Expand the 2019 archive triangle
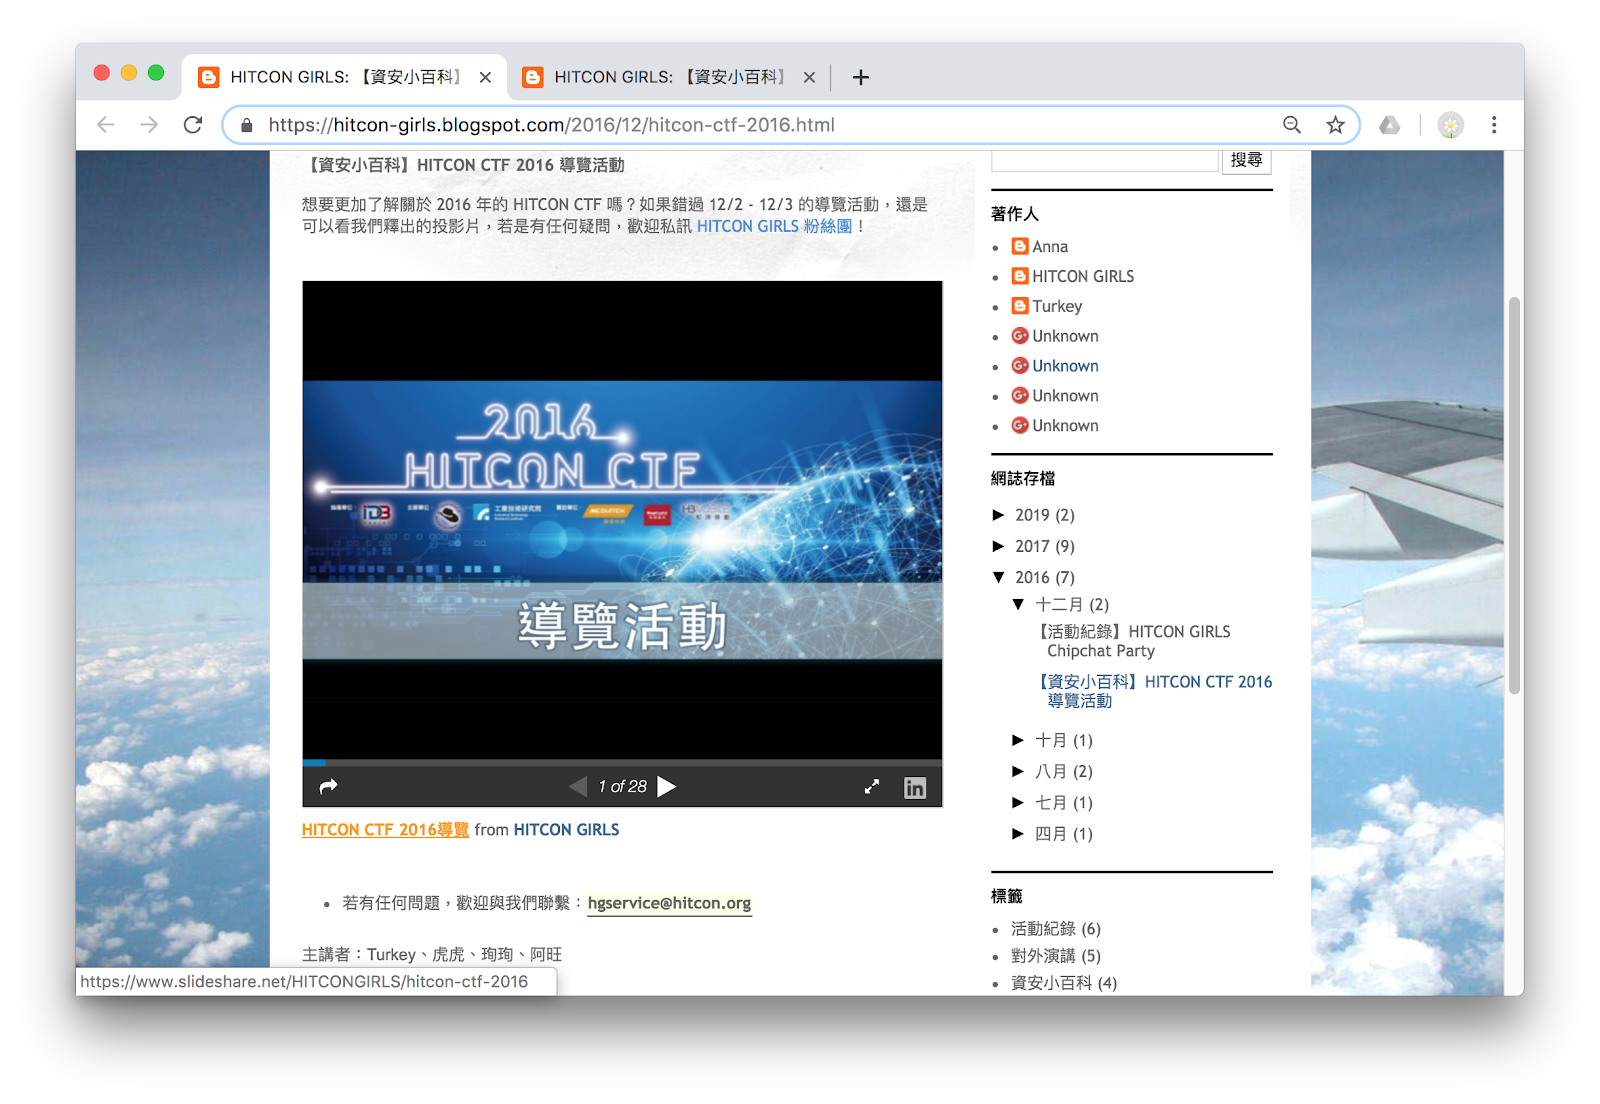This screenshot has width=1600, height=1104. pos(998,515)
